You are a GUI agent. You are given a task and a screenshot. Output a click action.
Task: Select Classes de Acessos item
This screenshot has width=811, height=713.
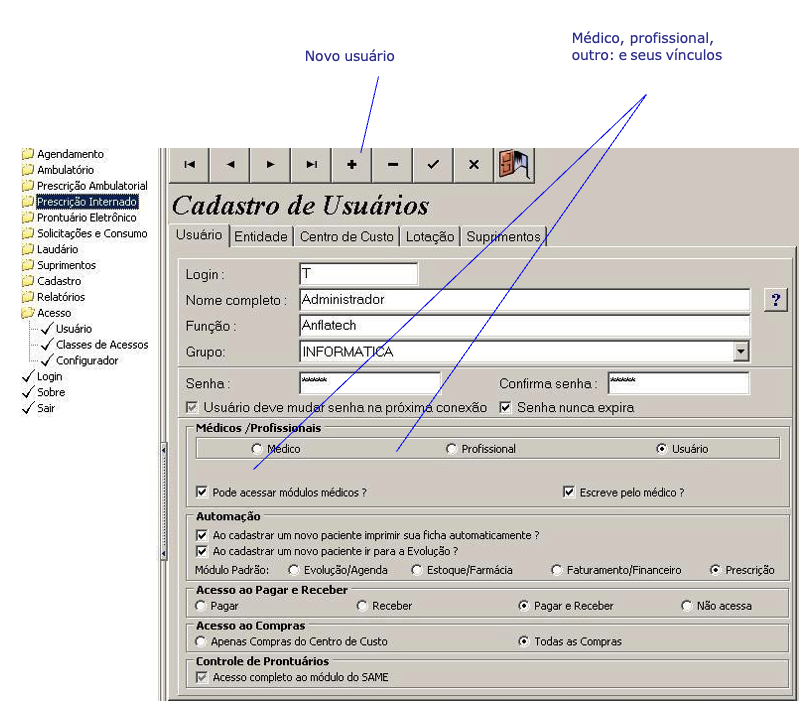coord(95,345)
